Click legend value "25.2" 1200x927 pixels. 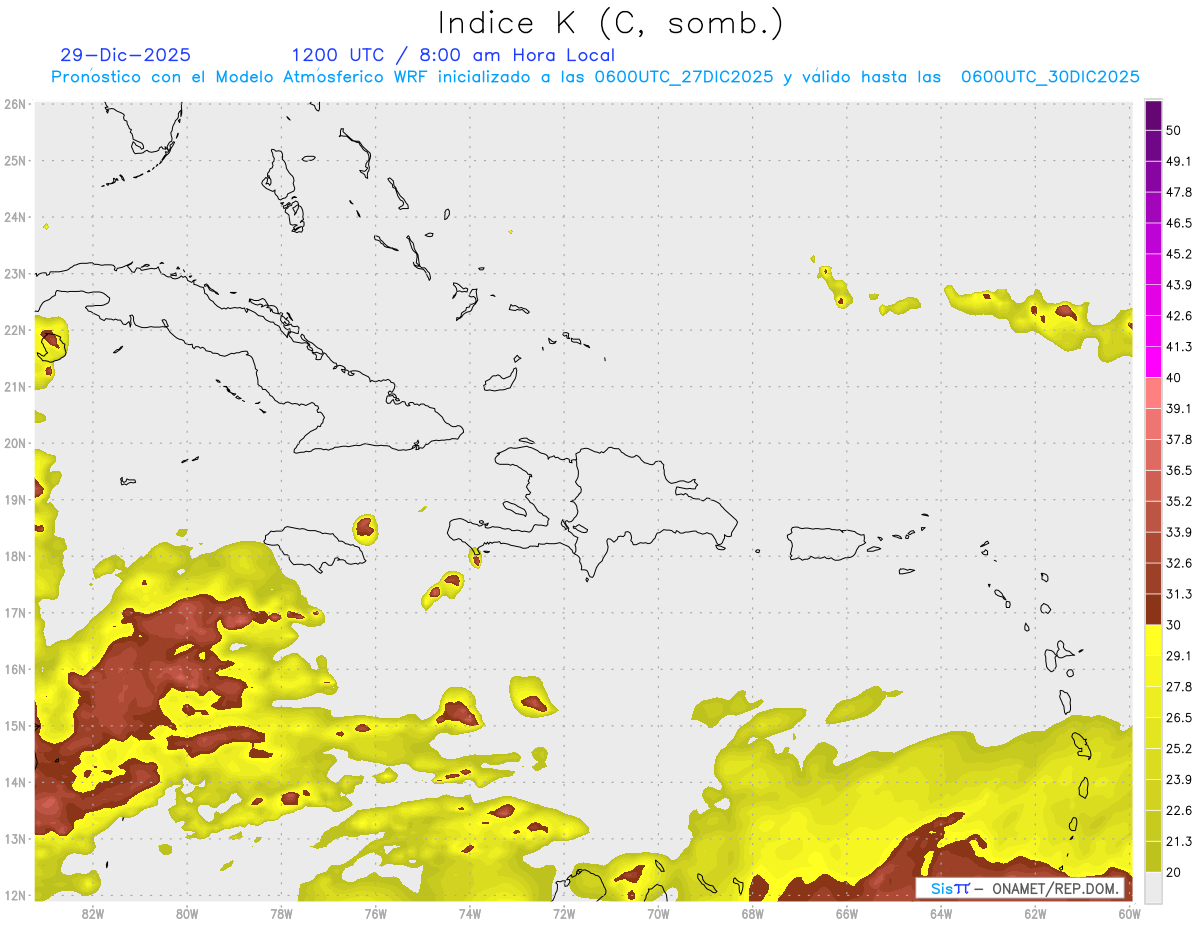point(1179,749)
